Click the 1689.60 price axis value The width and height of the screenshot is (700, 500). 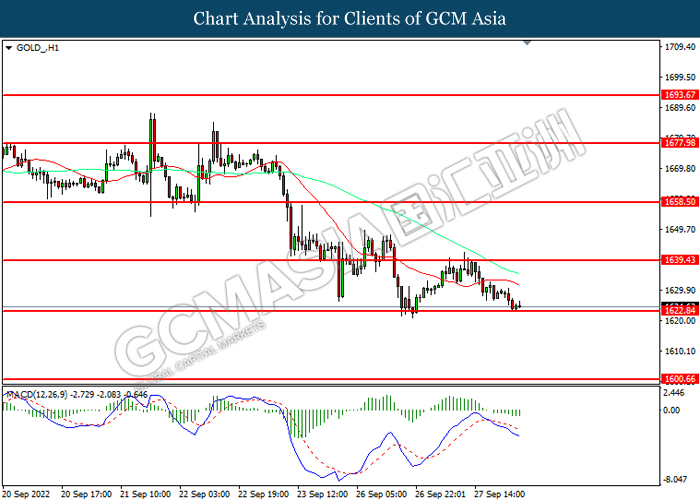click(x=680, y=108)
